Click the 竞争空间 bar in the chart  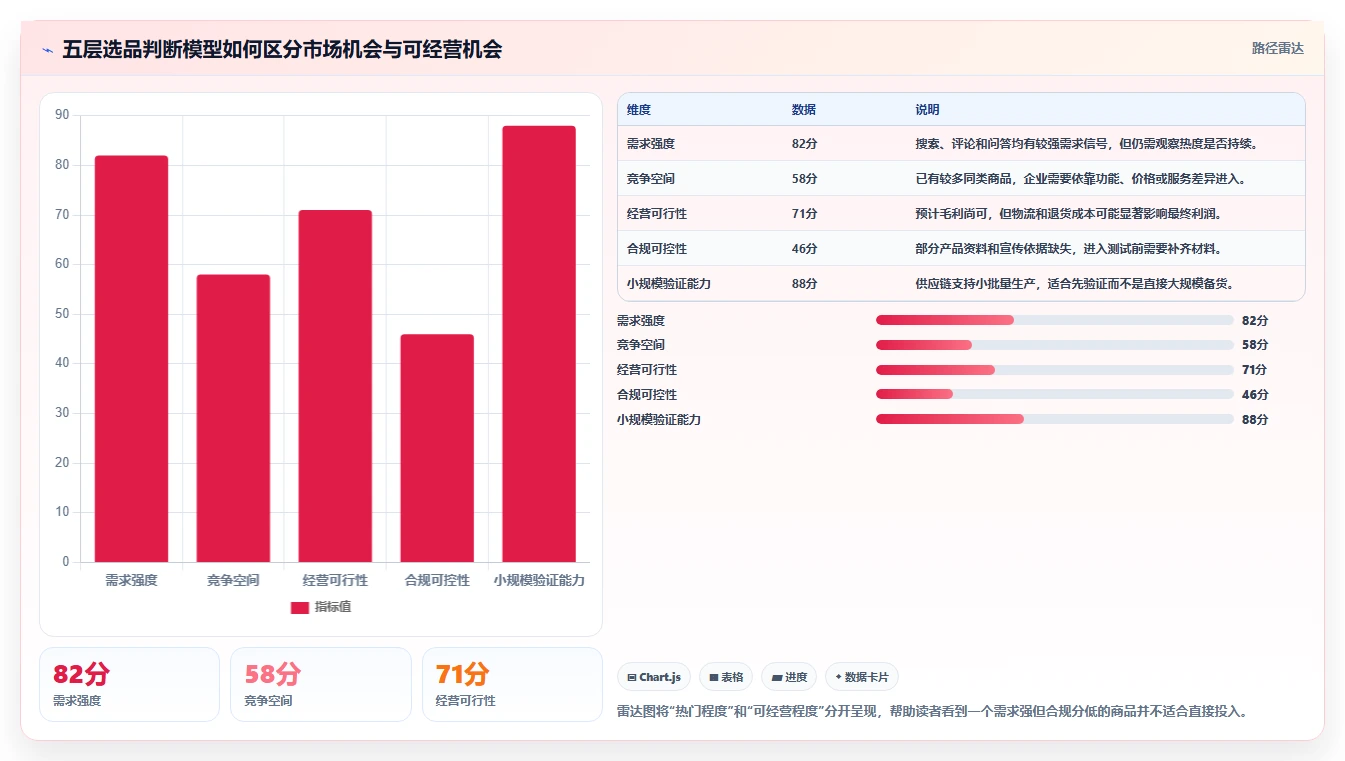pos(233,418)
